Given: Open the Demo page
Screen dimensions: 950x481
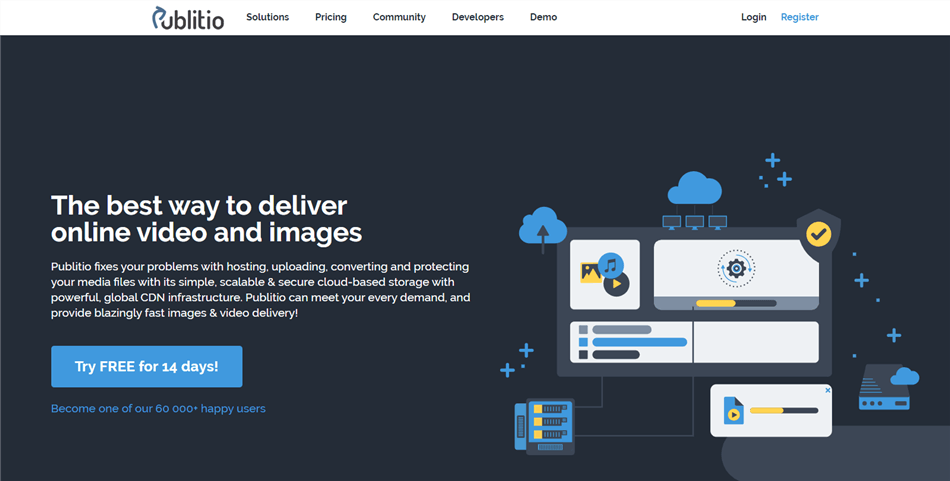Looking at the screenshot, I should point(543,17).
